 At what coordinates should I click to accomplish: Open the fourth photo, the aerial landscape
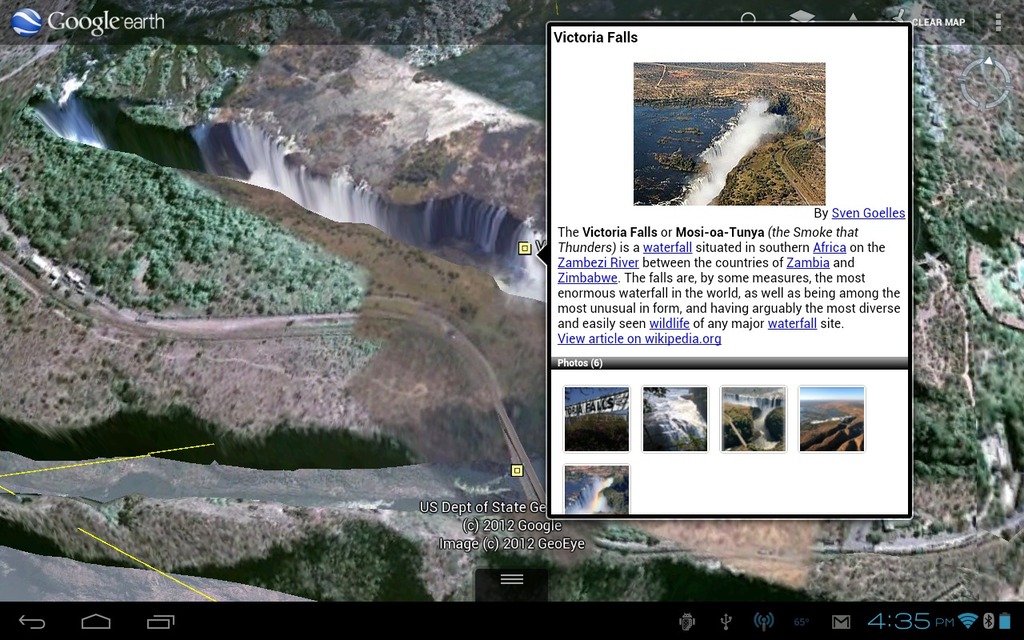click(x=832, y=419)
